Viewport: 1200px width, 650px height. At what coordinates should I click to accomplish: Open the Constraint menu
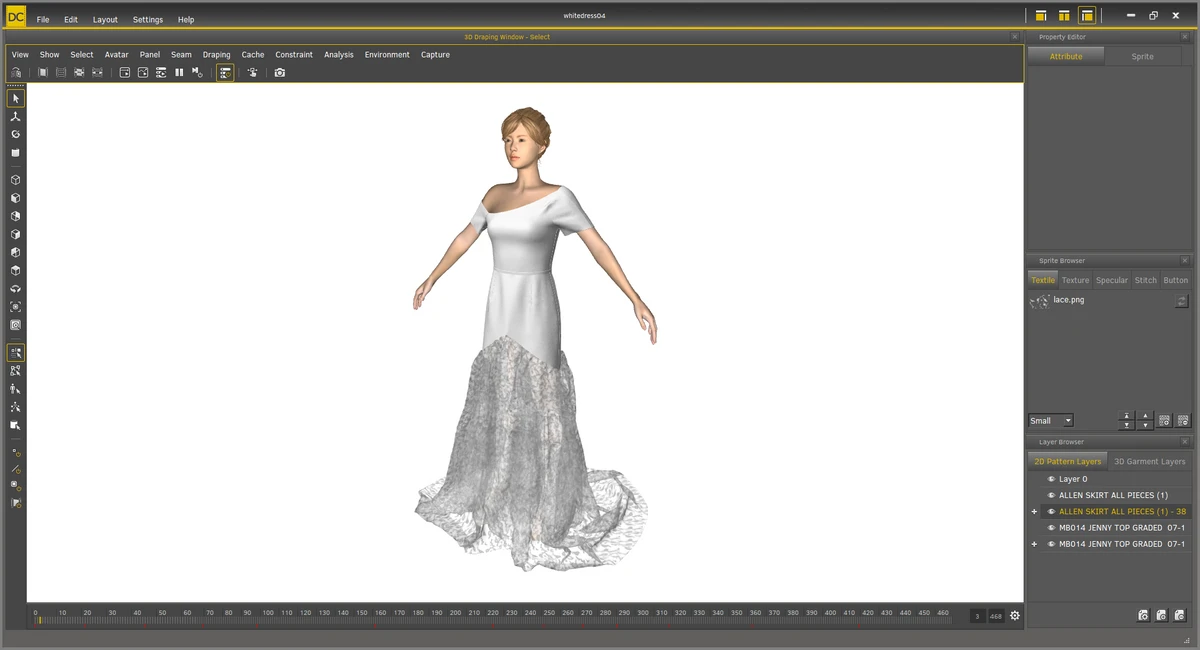pos(294,55)
